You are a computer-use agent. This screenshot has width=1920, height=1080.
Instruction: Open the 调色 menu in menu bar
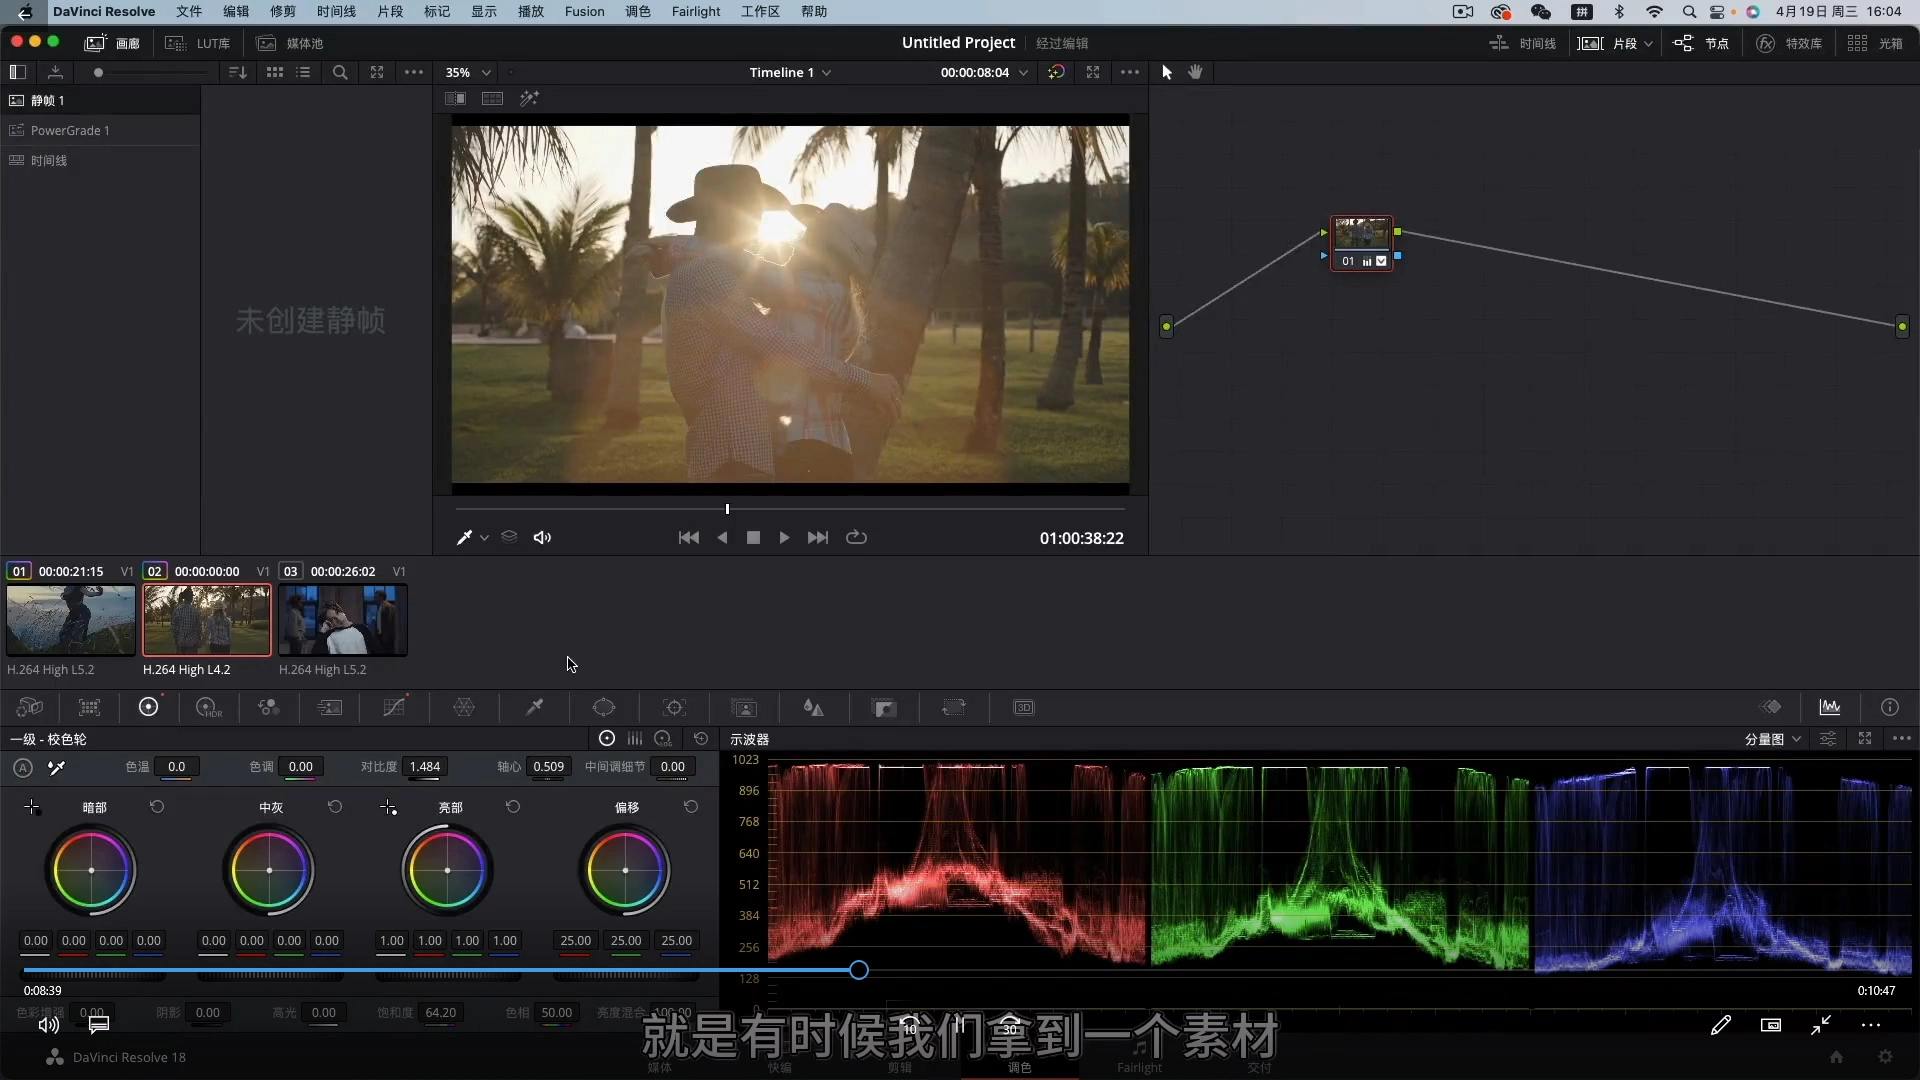637,11
